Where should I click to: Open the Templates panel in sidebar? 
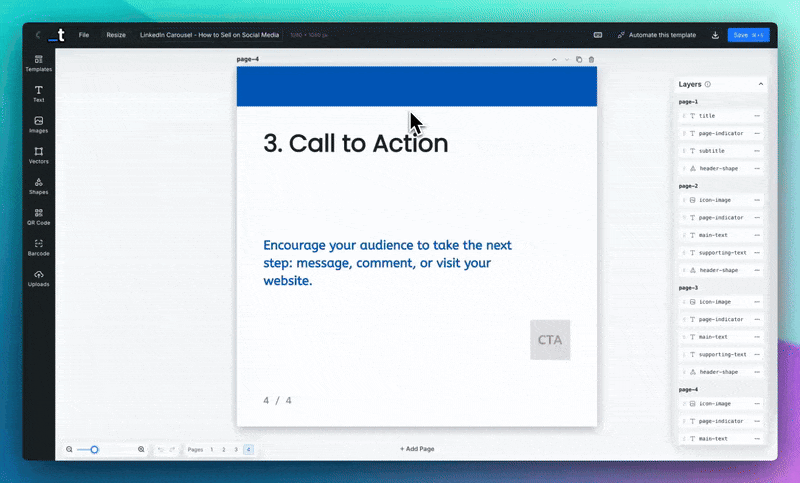tap(38, 64)
